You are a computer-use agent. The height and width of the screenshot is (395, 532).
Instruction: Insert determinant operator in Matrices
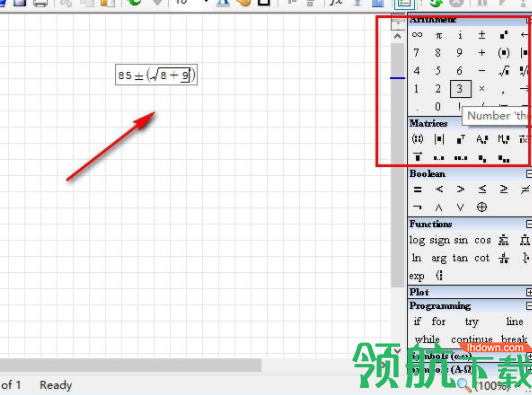point(439,139)
